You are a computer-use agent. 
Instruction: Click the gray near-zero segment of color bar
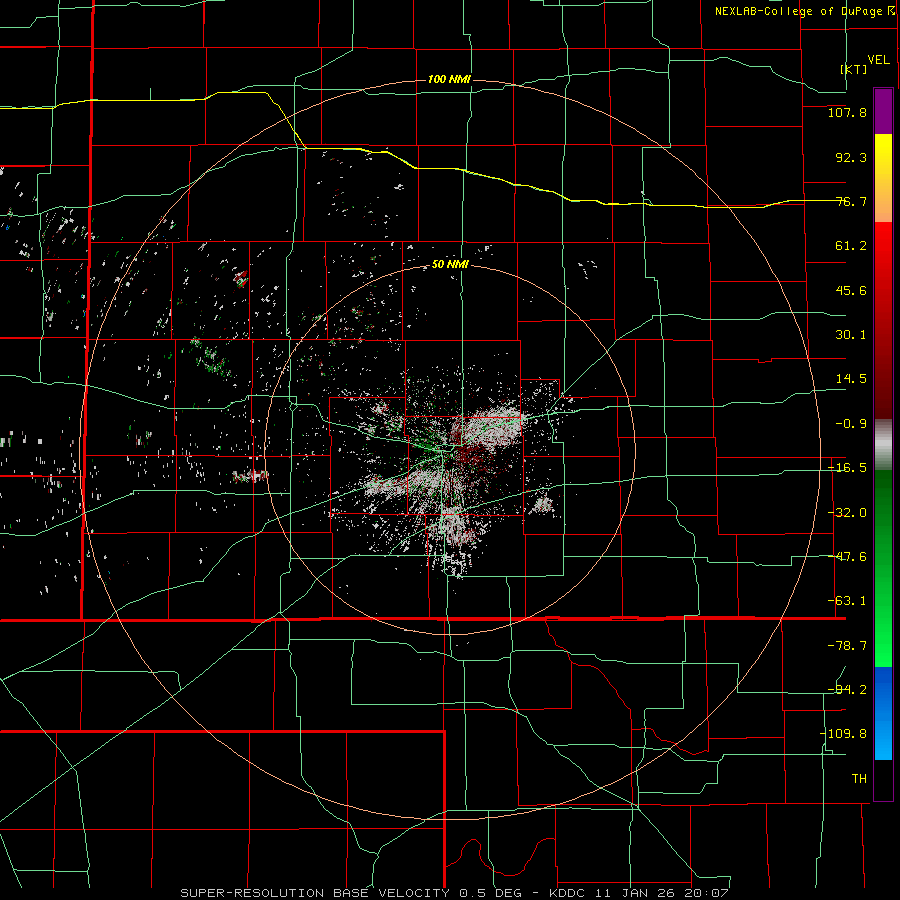tap(883, 445)
